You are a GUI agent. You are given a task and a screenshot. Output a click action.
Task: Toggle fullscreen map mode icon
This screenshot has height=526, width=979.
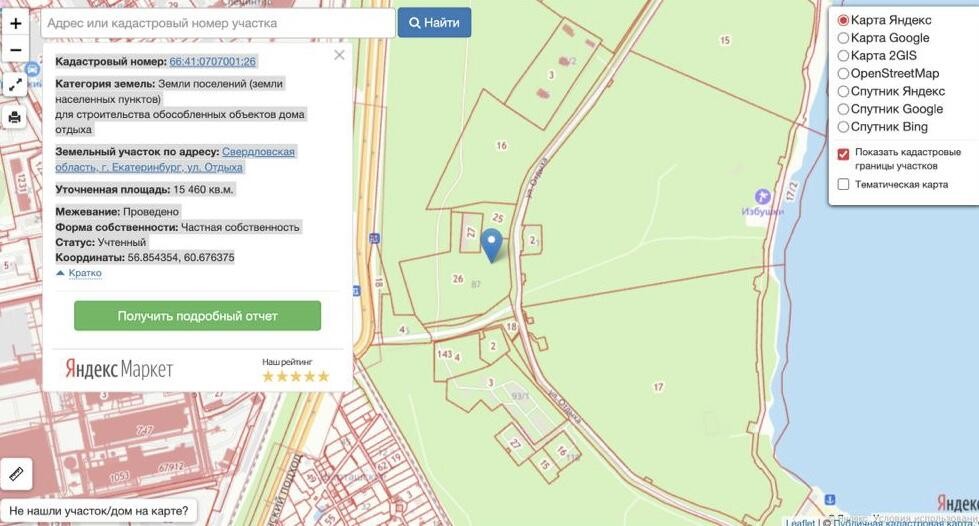tap(16, 84)
